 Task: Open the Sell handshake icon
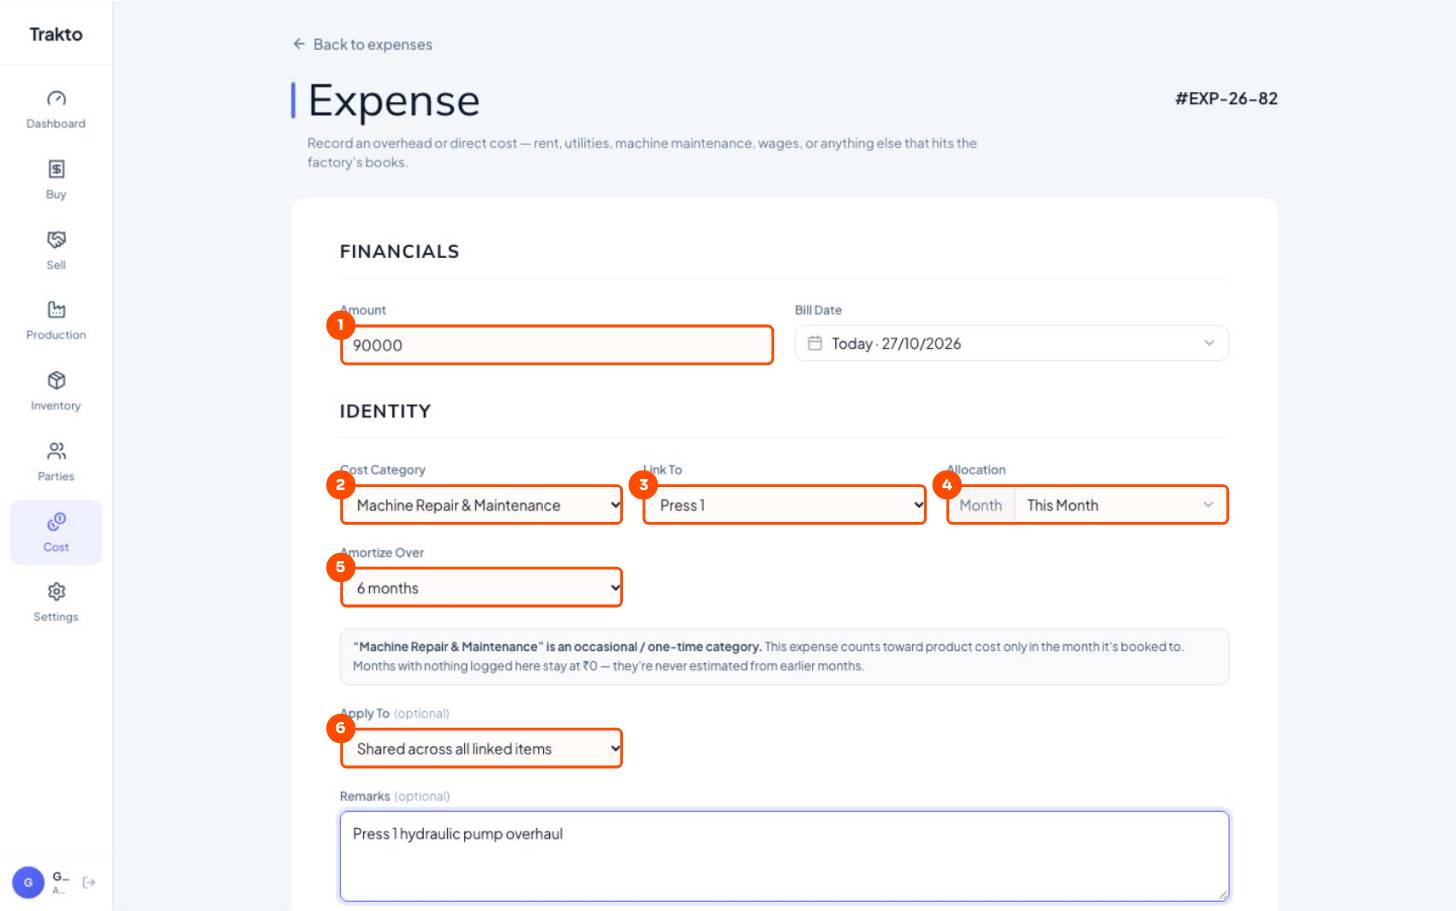coord(56,240)
